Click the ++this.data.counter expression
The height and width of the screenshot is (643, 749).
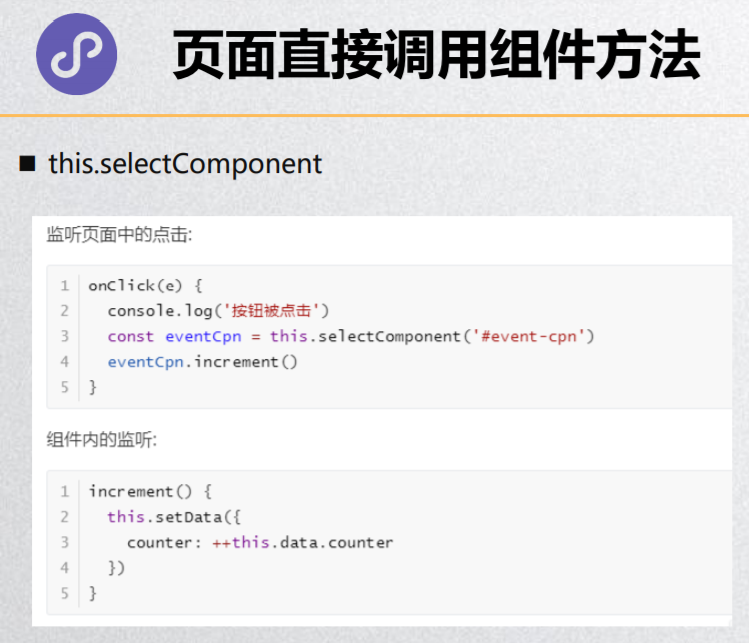[x=303, y=543]
